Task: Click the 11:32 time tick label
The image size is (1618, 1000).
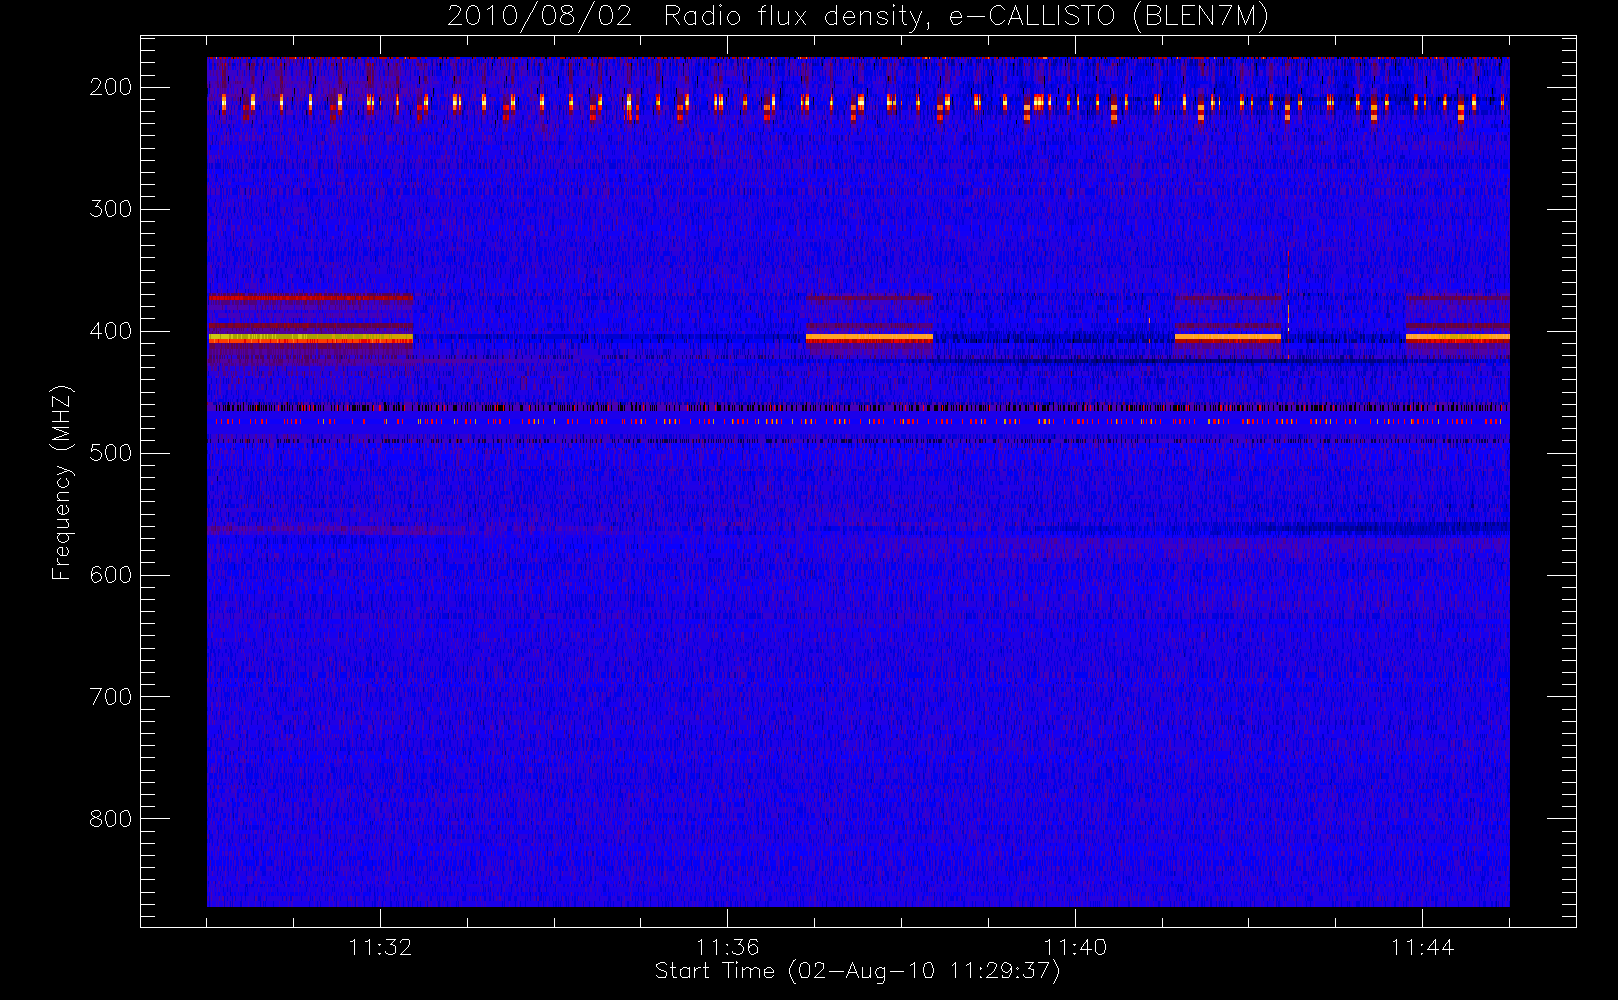Action: [x=380, y=947]
